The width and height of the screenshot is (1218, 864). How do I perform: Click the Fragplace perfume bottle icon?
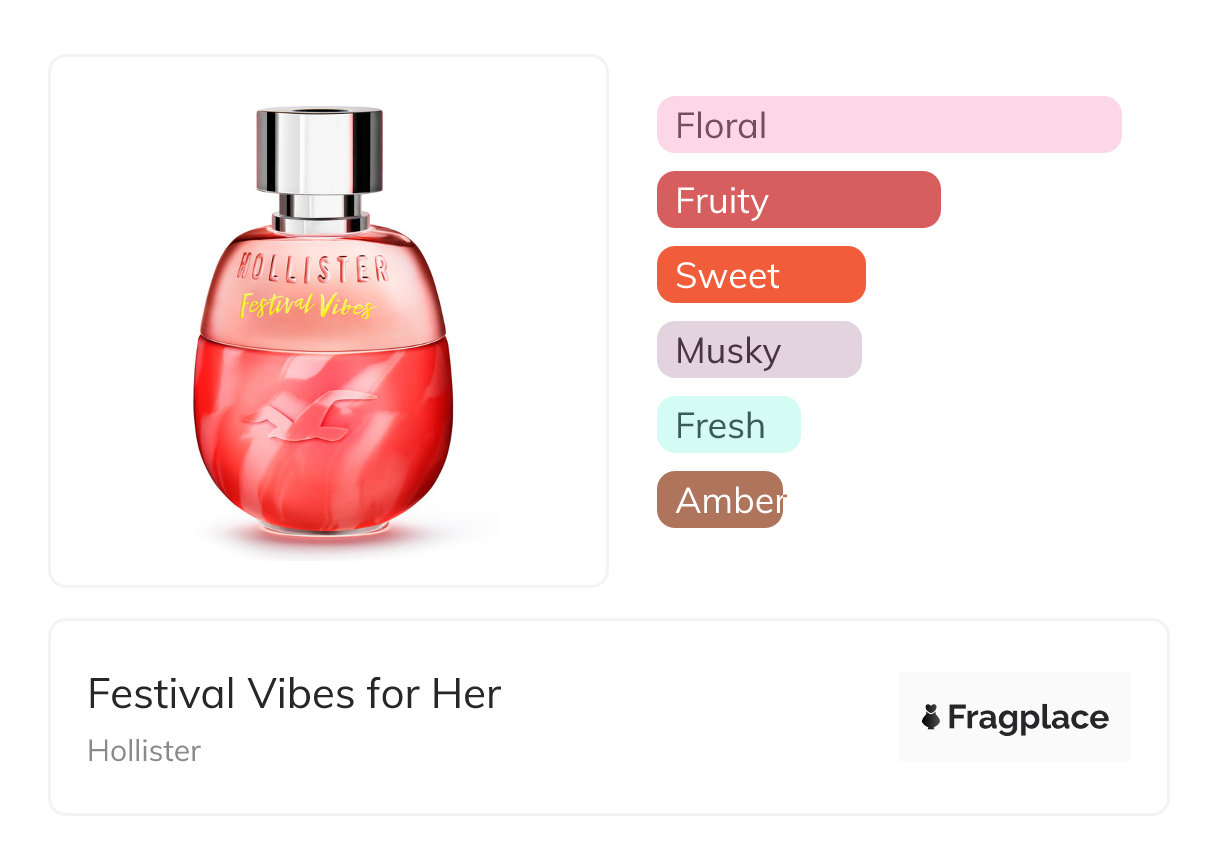click(x=931, y=717)
